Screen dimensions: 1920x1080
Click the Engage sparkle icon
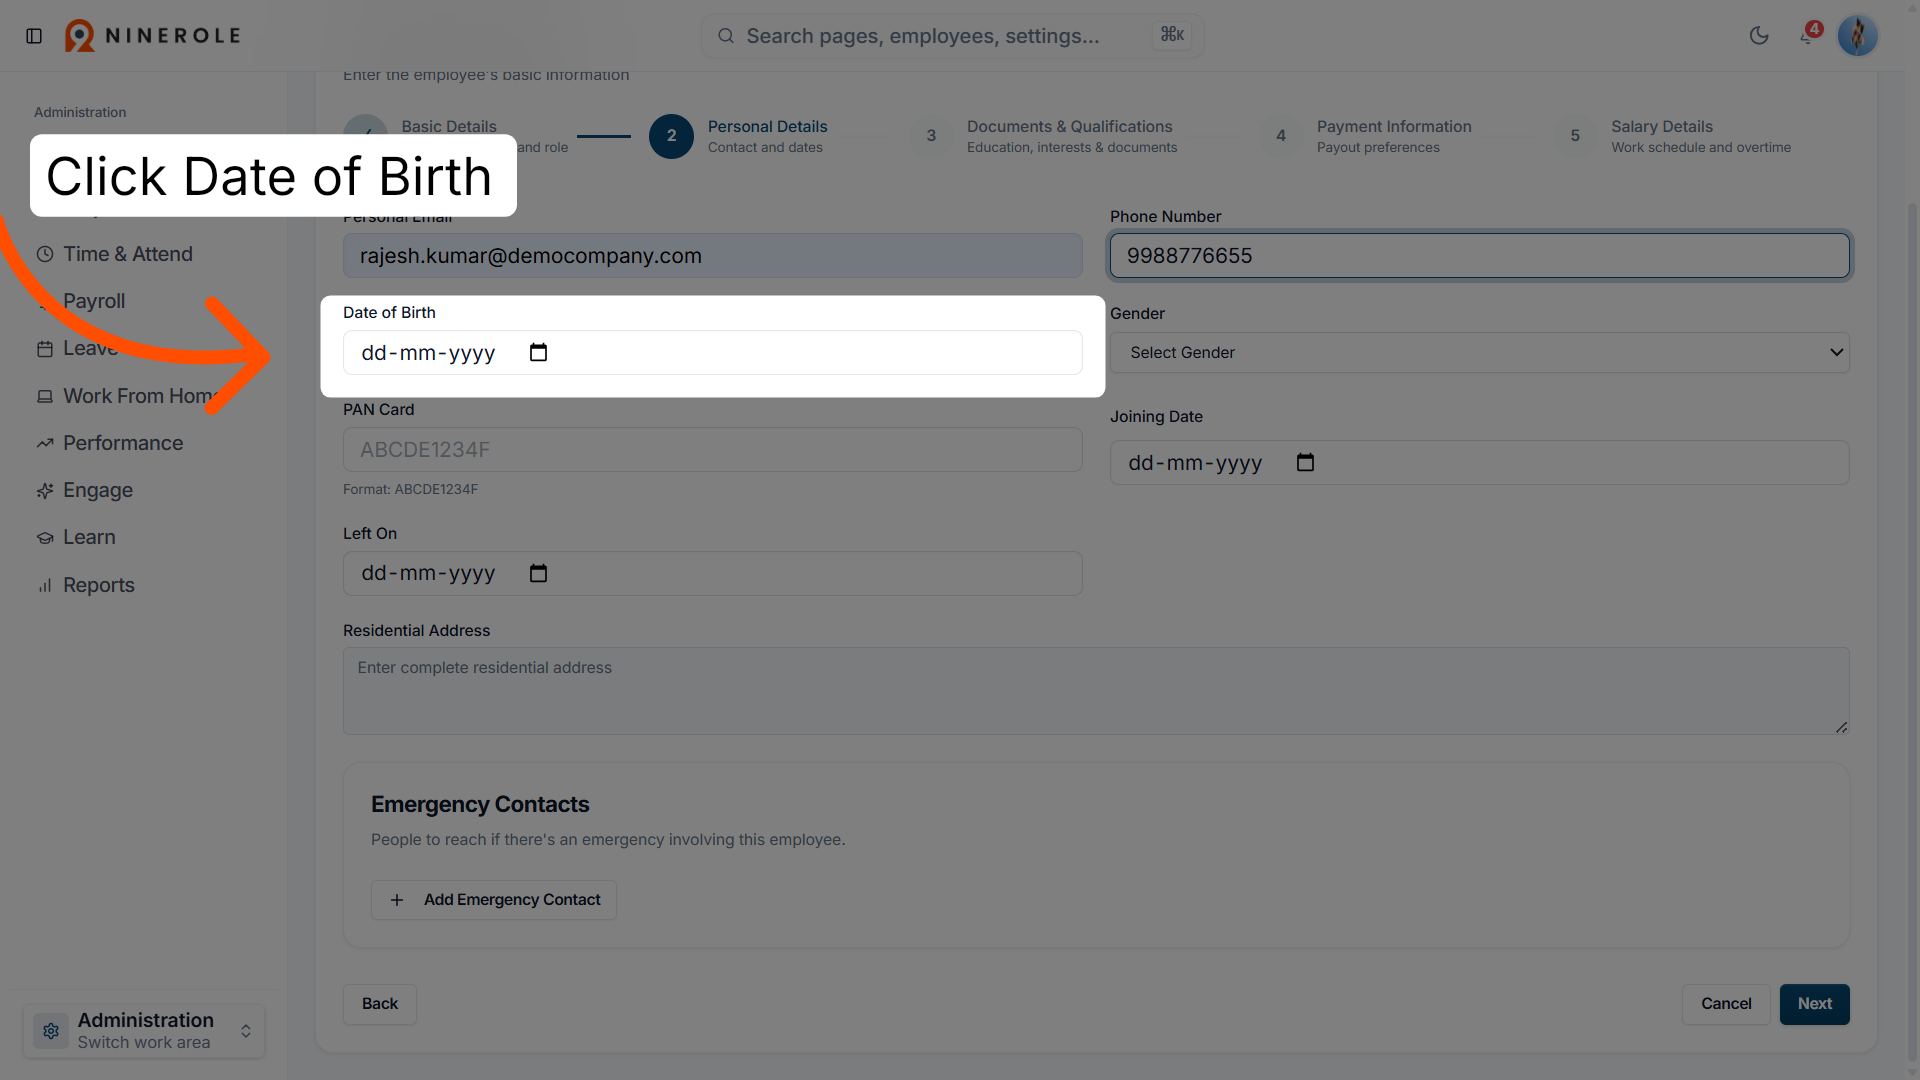pyautogui.click(x=45, y=490)
